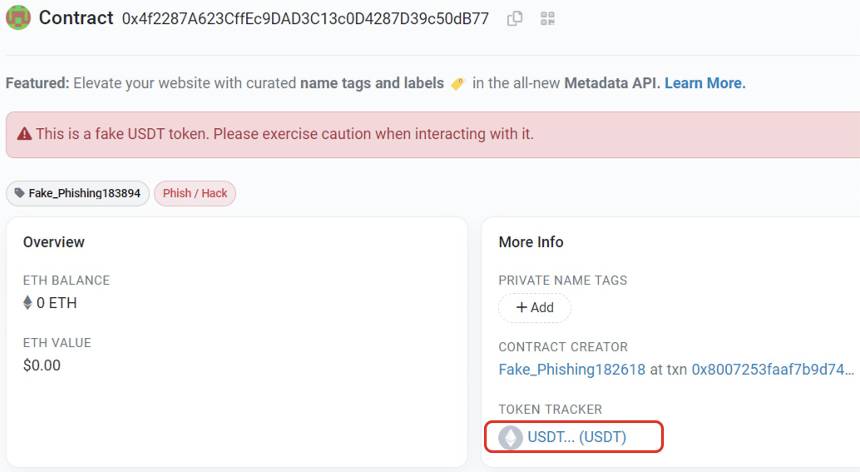Copy the contract address to clipboard
This screenshot has width=860, height=472.
[514, 19]
